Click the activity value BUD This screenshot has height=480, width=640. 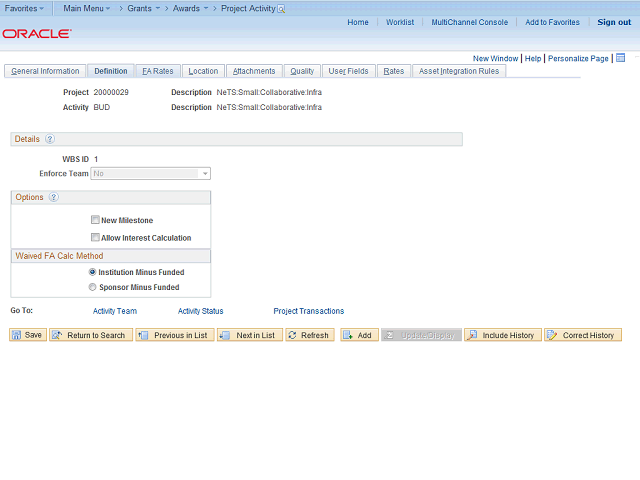click(x=102, y=107)
